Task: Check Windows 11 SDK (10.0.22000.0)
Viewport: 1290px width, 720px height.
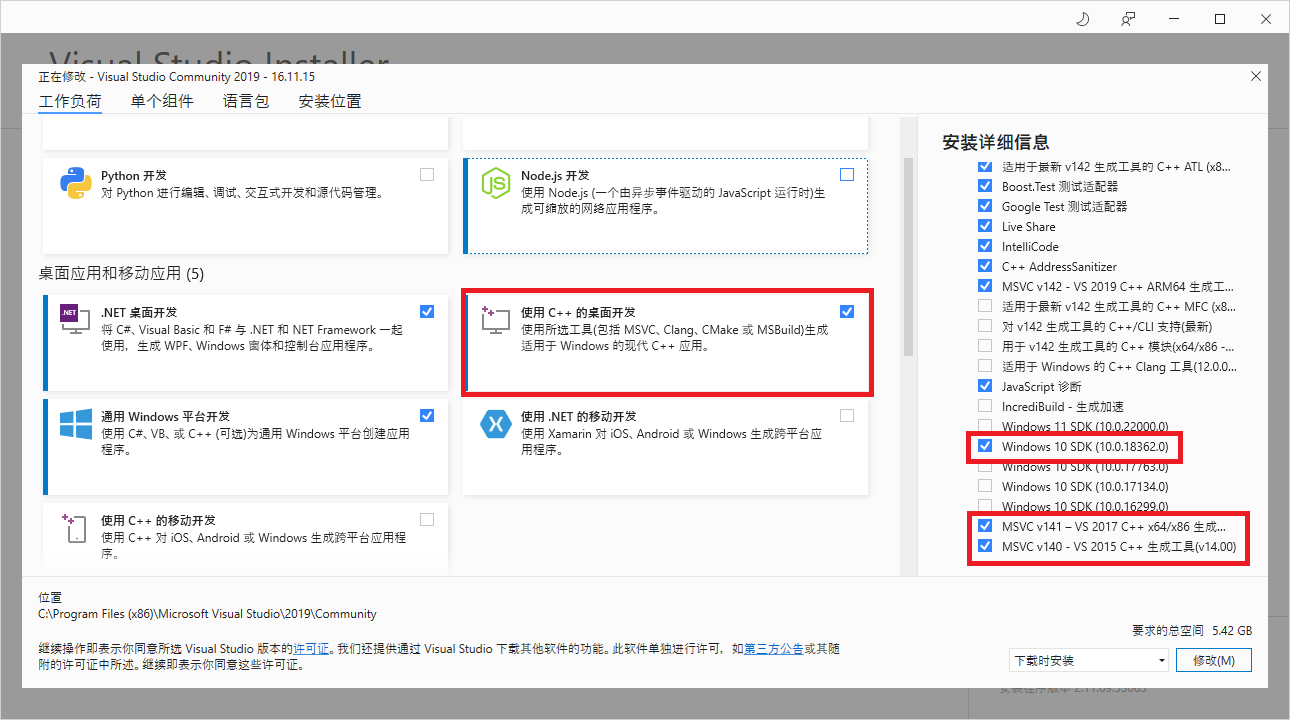Action: [985, 426]
